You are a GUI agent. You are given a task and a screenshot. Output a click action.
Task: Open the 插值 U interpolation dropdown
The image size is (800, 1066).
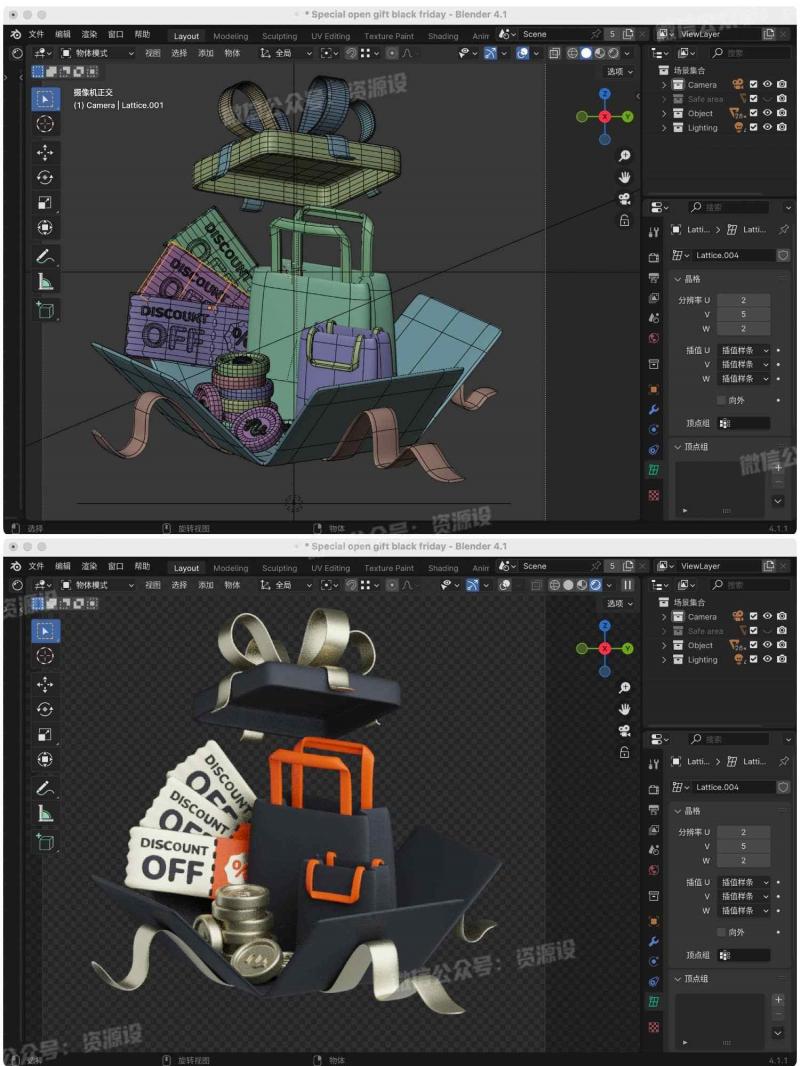click(744, 350)
